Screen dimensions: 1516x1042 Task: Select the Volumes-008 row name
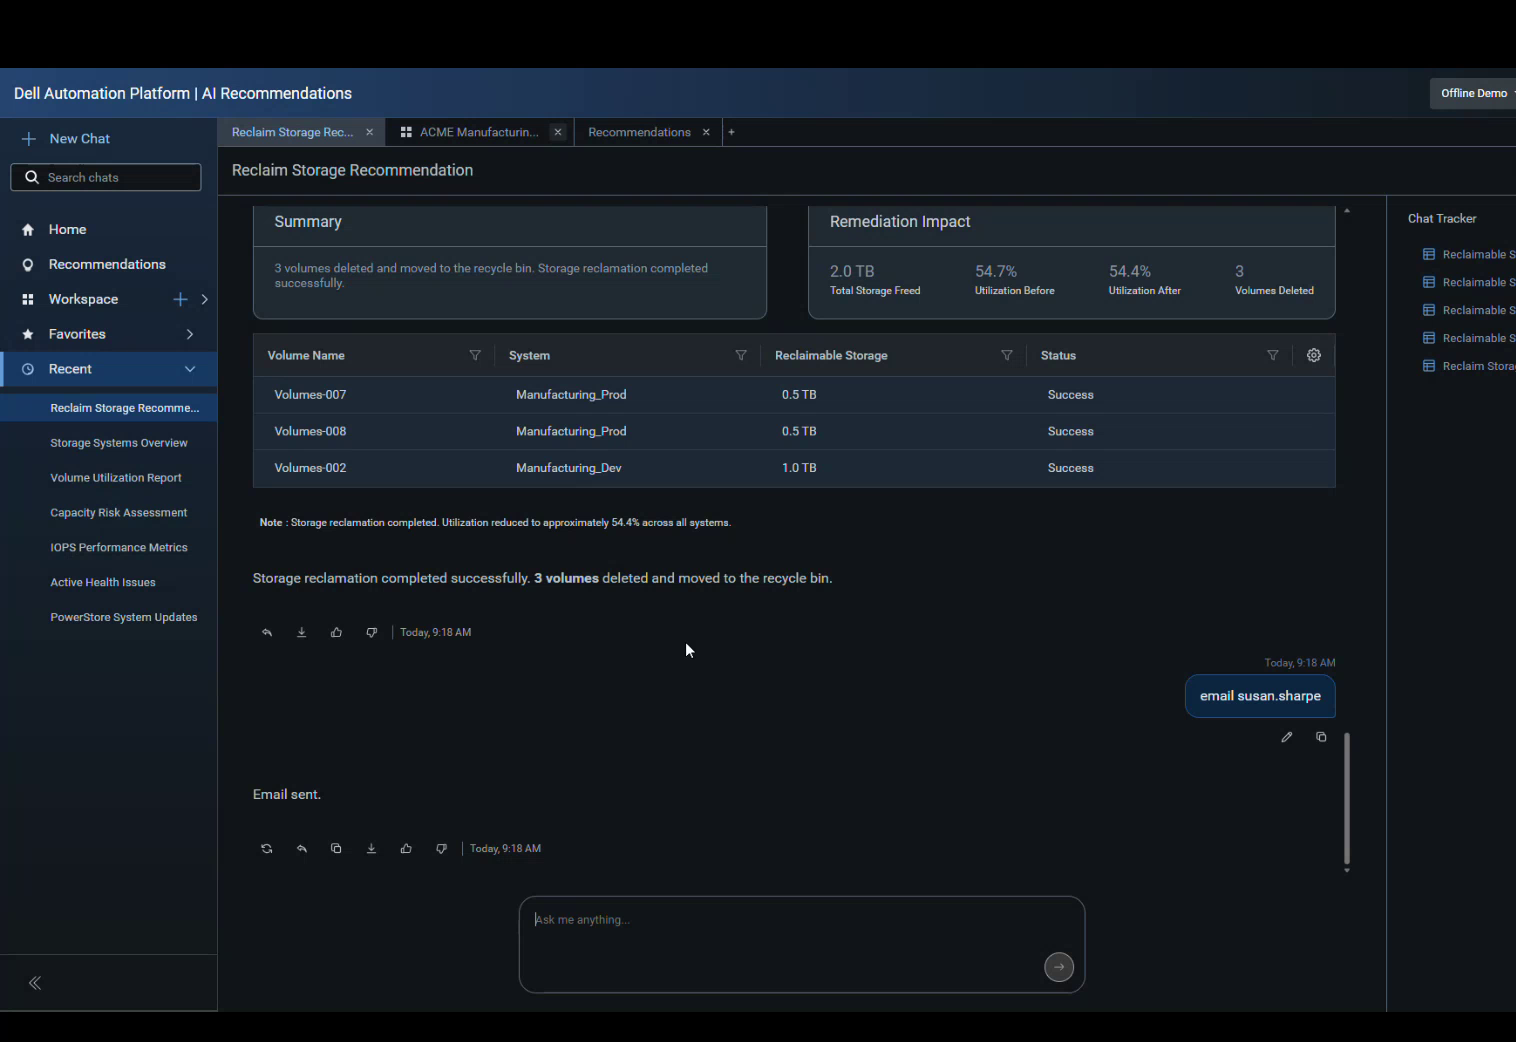[310, 432]
